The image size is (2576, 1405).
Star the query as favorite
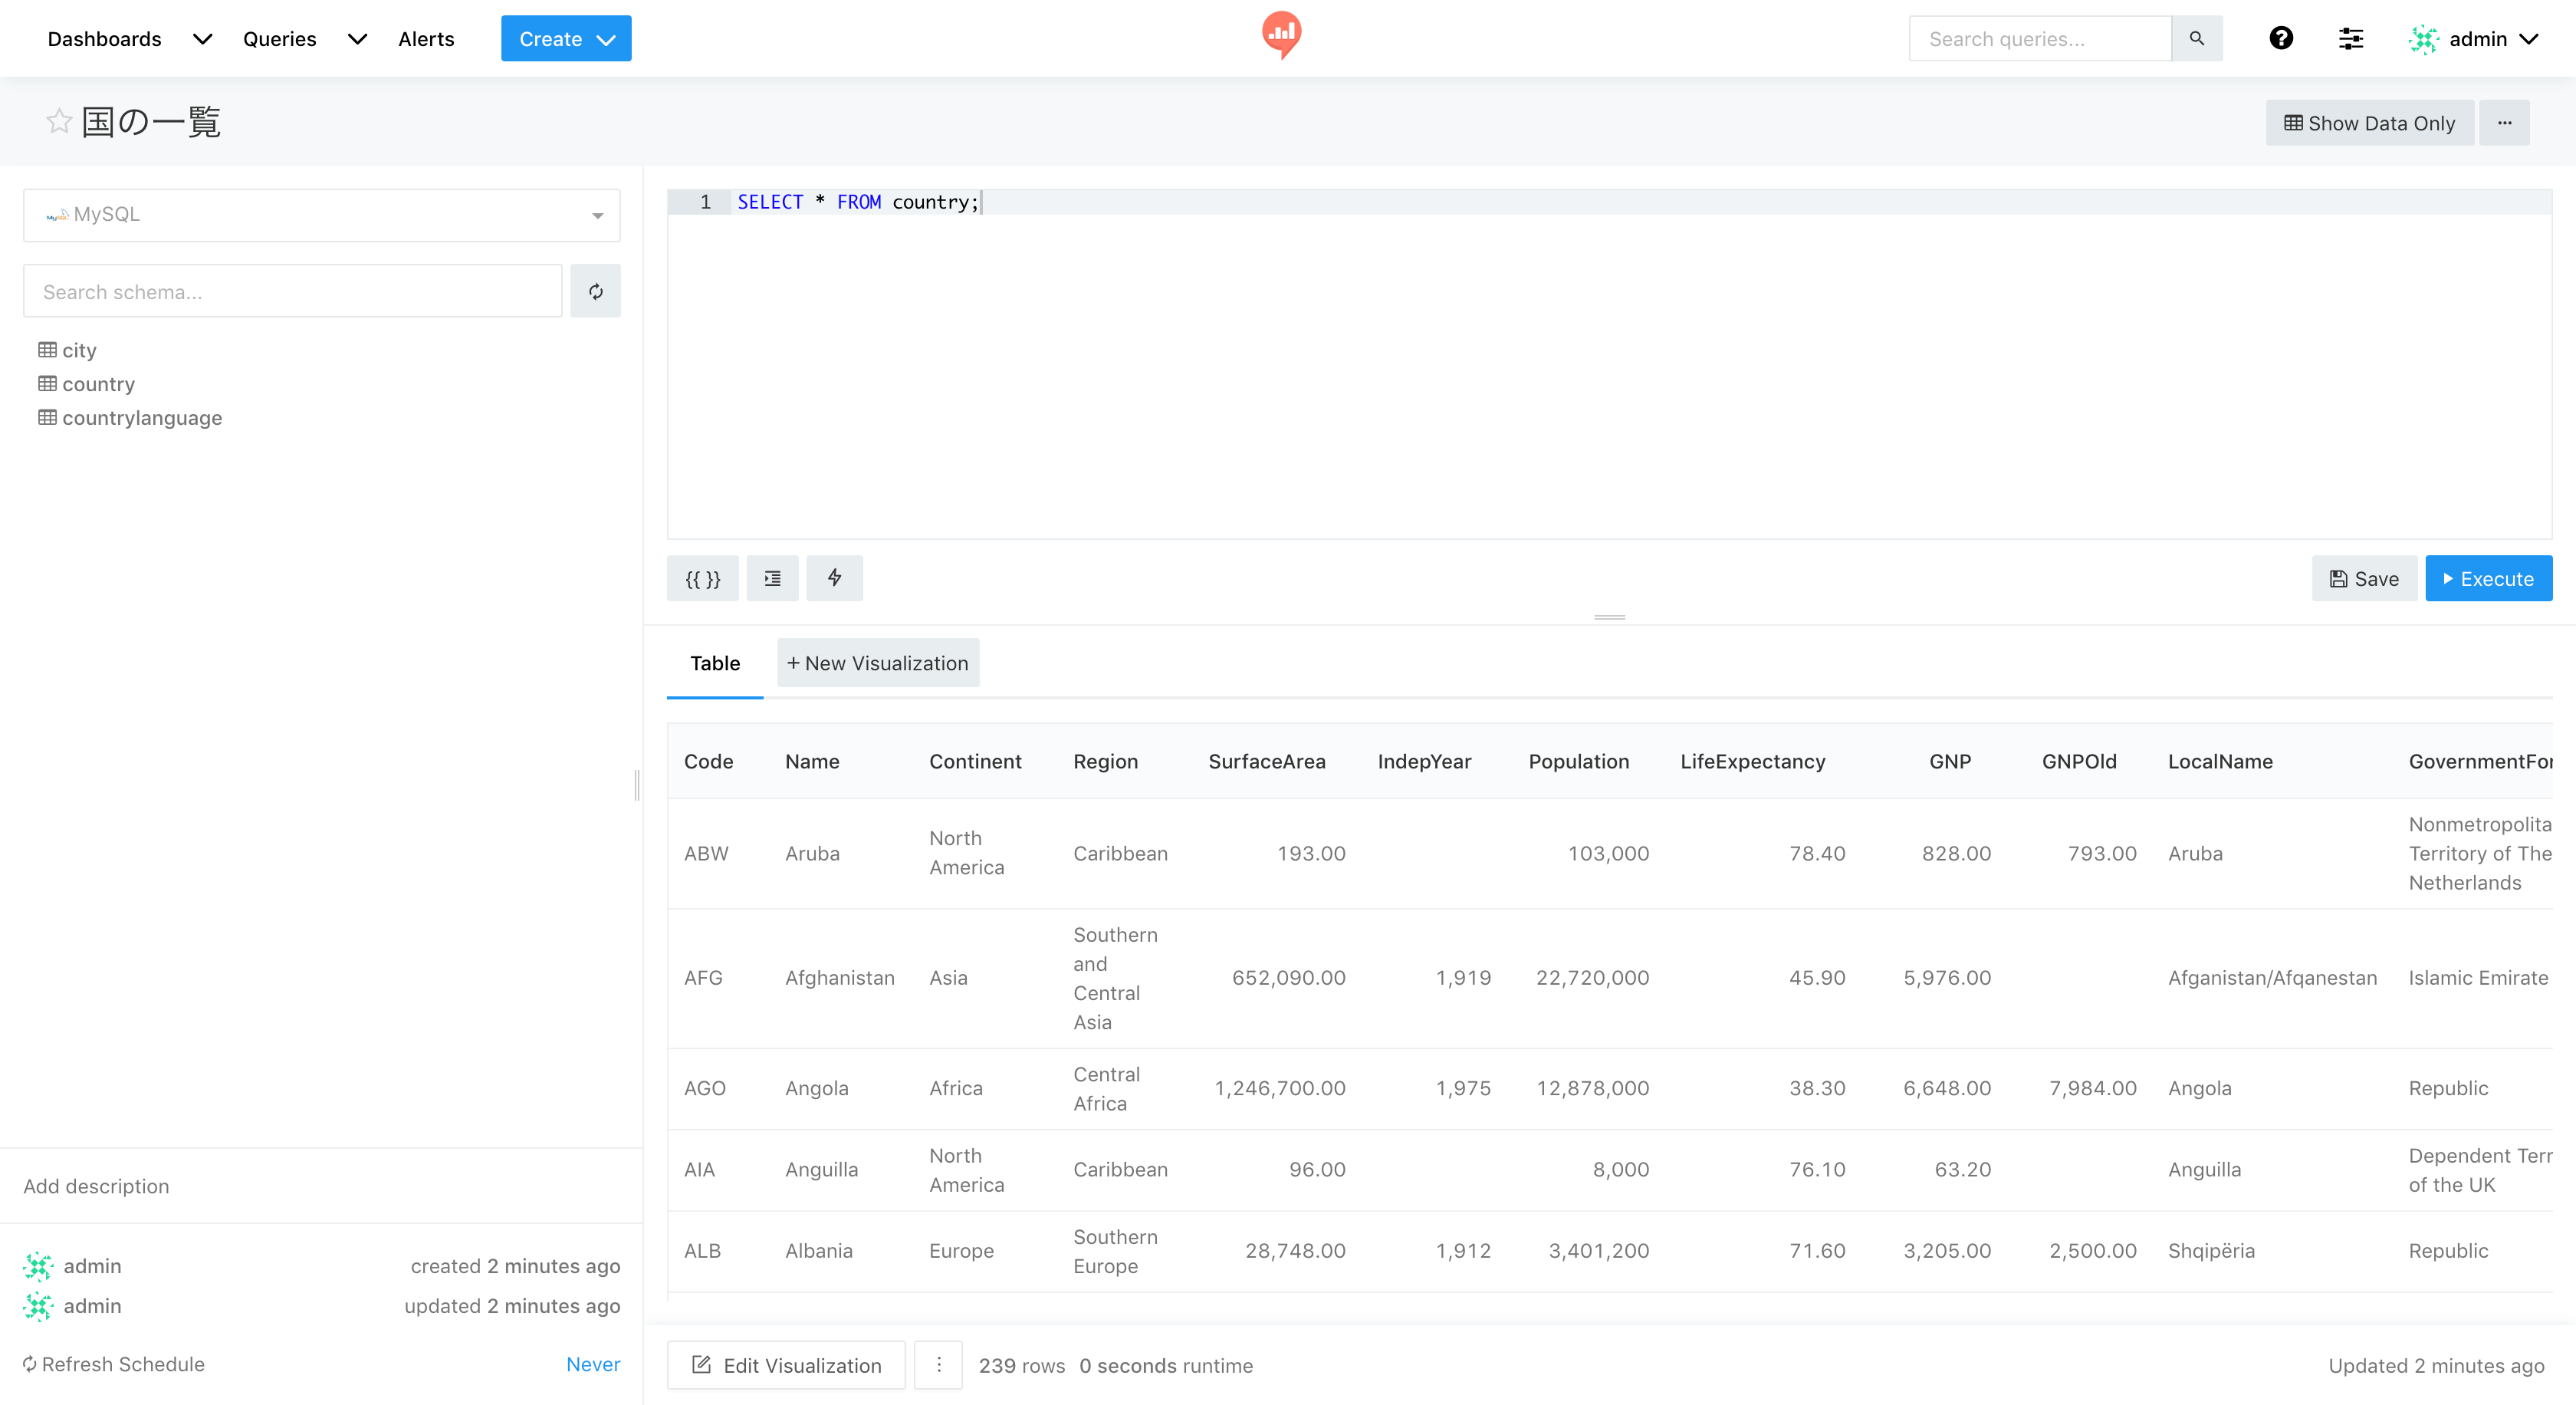tap(59, 122)
